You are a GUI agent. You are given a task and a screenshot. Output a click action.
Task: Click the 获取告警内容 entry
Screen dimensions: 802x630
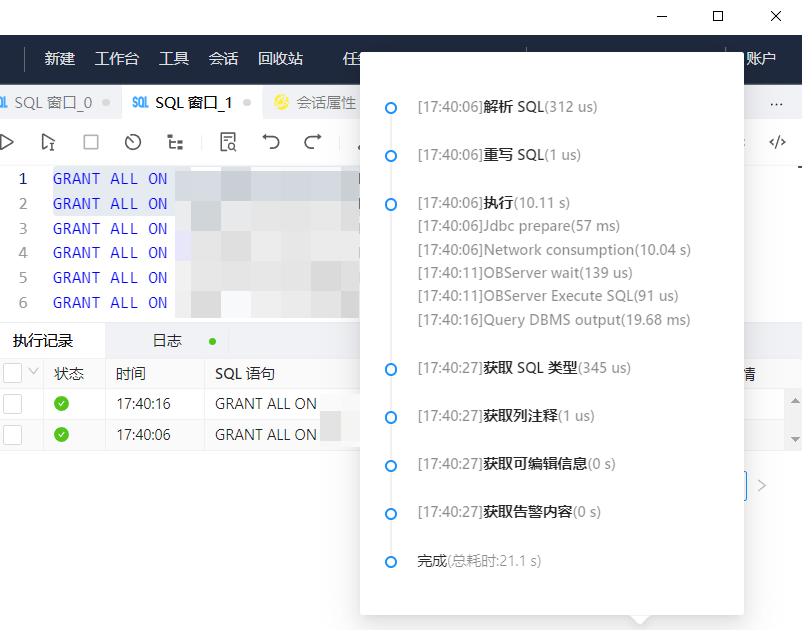click(509, 512)
